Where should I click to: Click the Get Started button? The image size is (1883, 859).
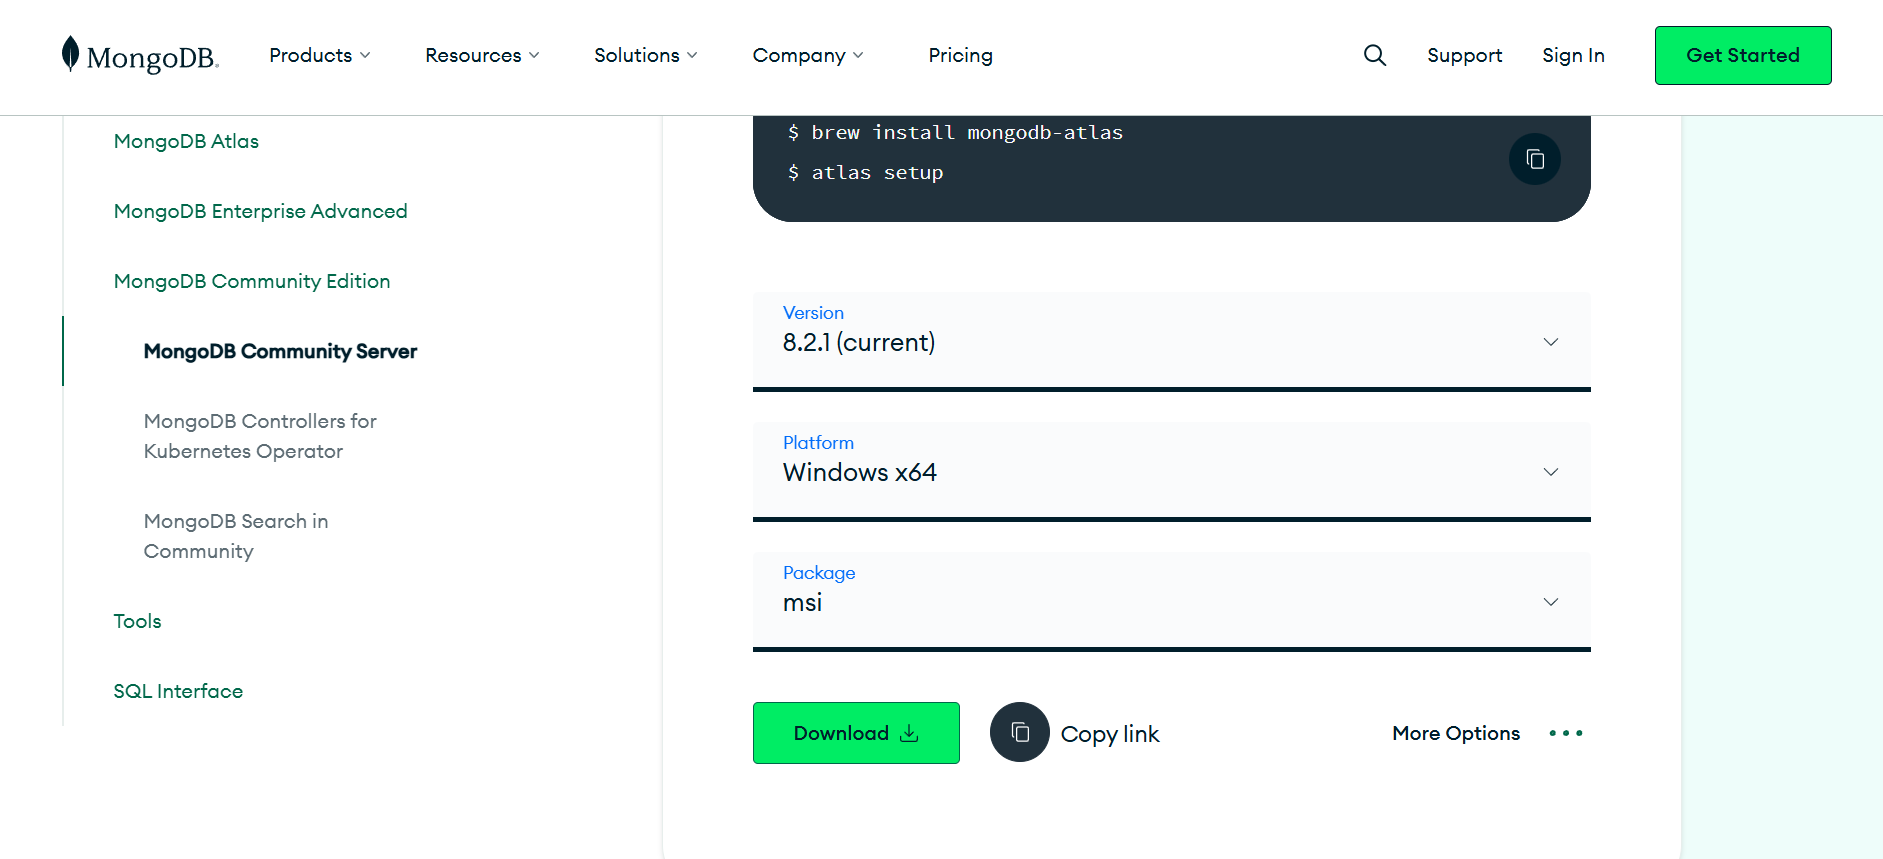pos(1743,55)
